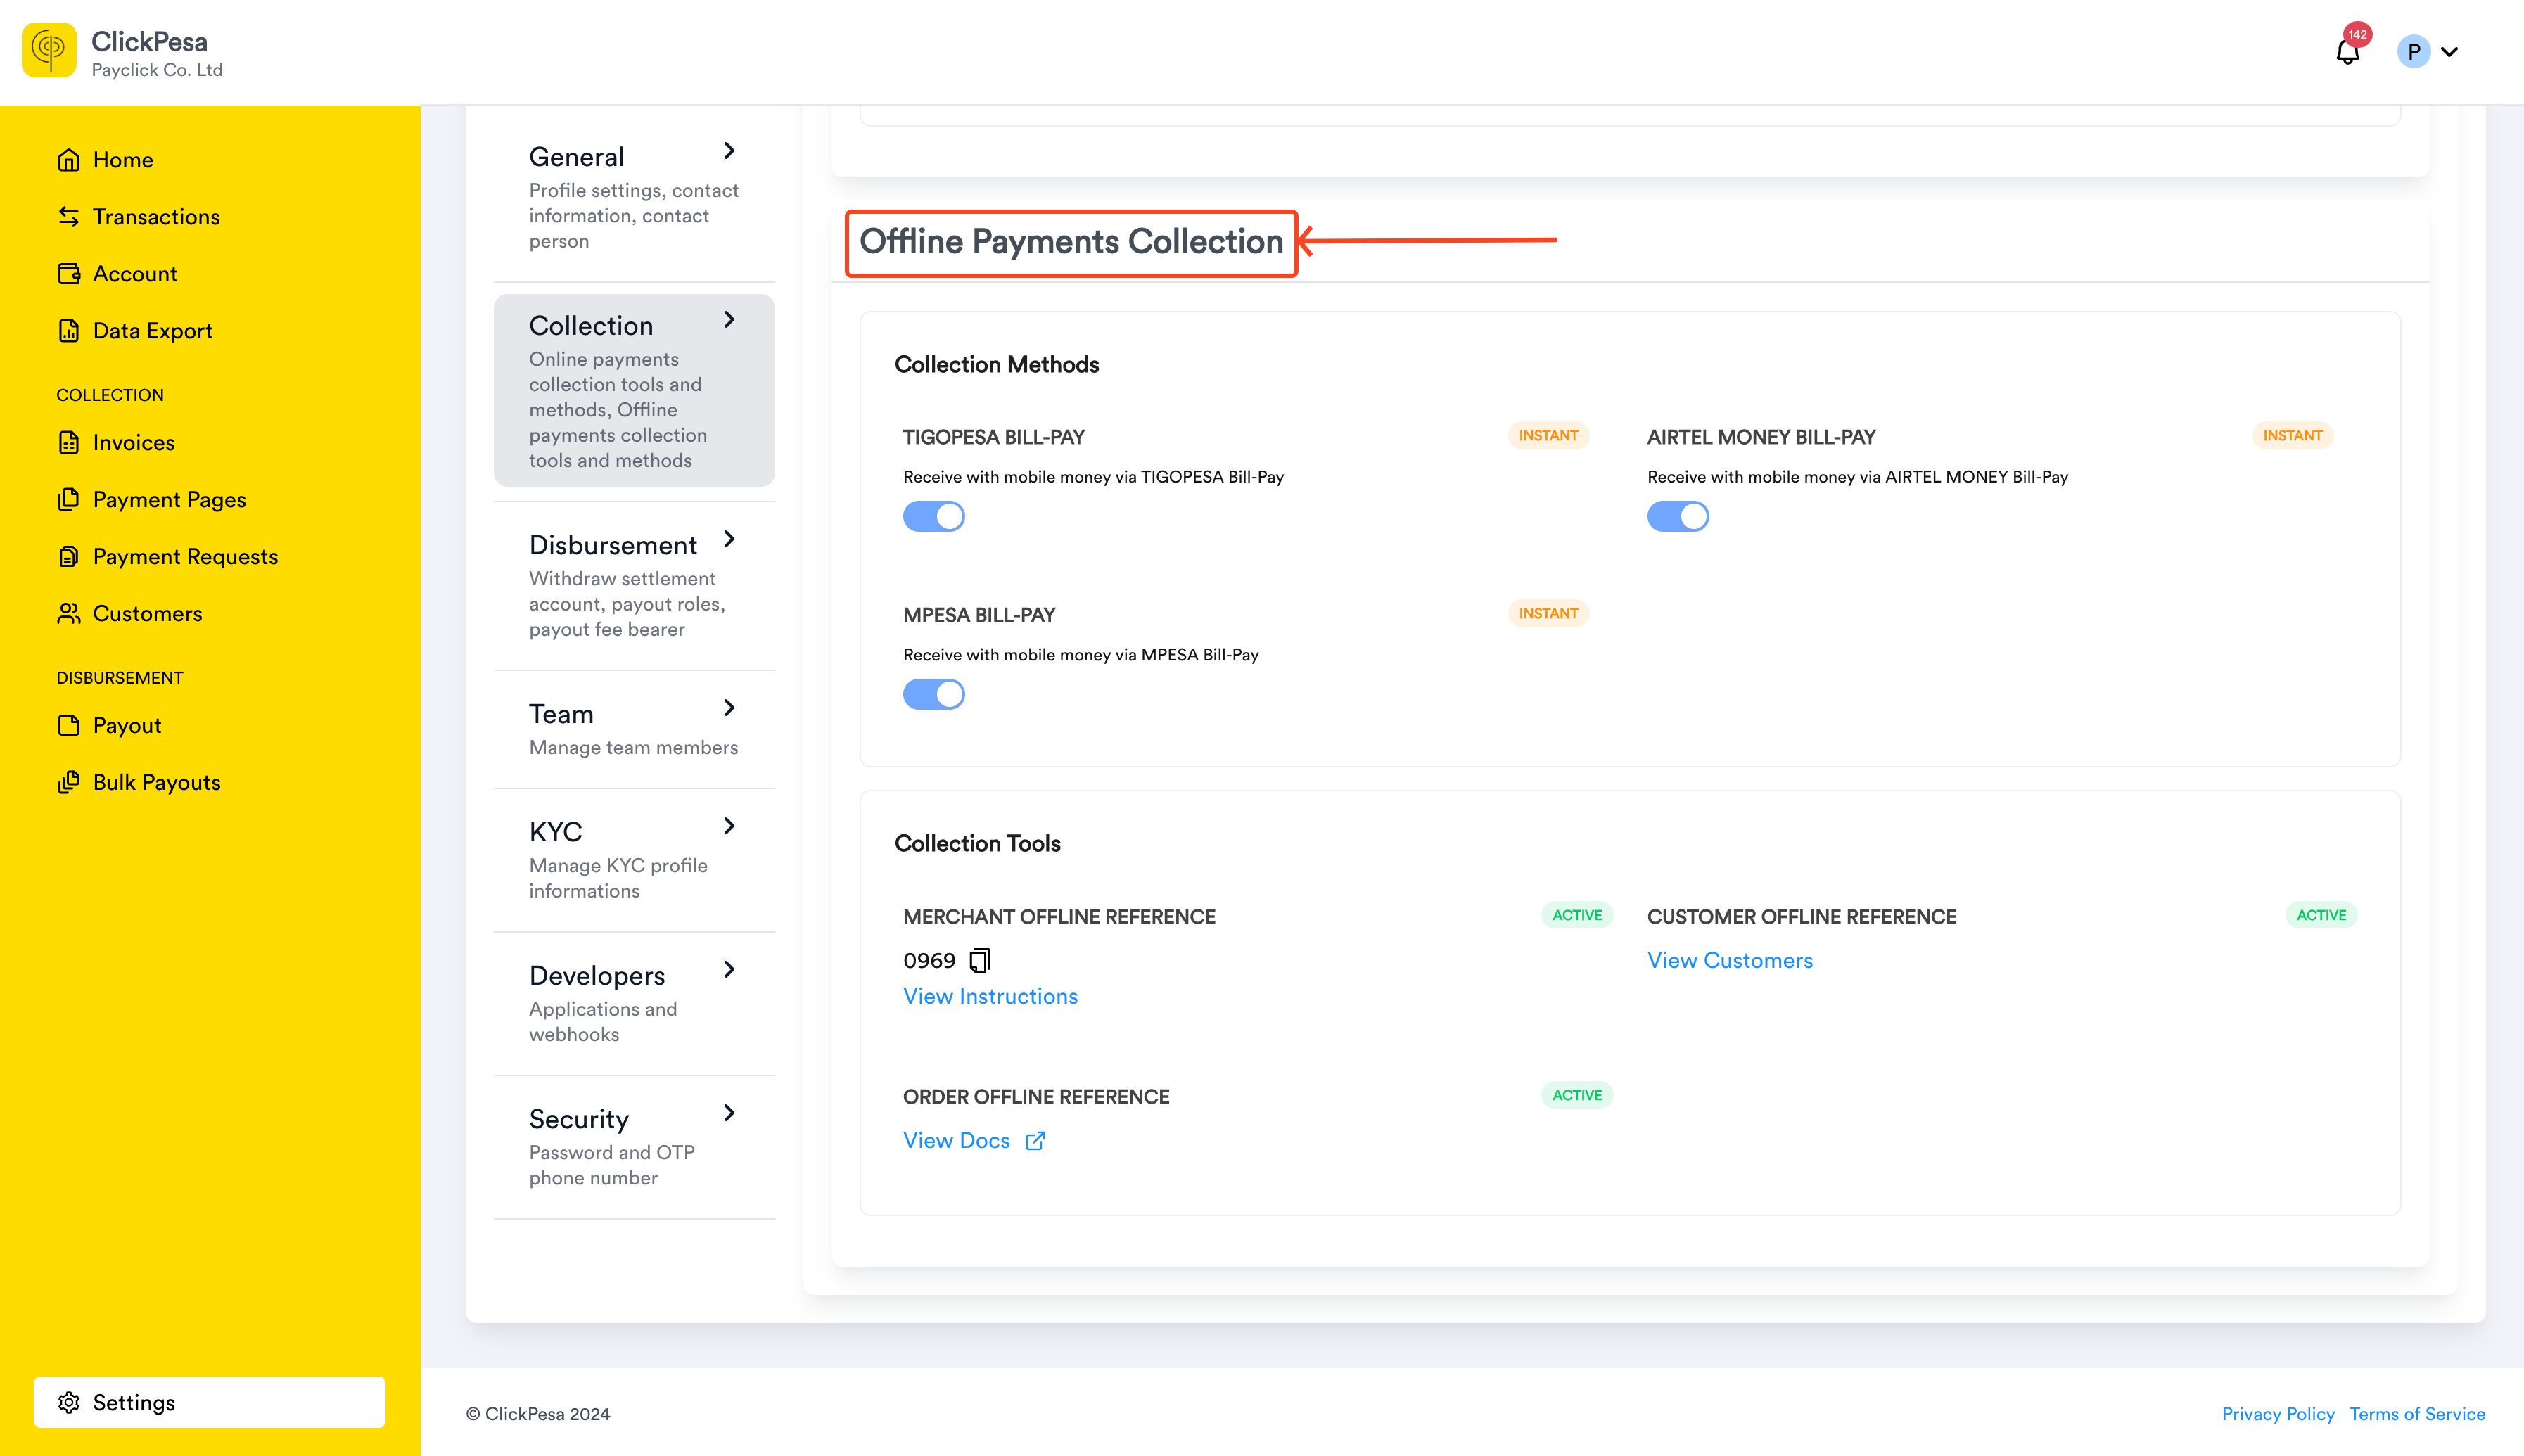Click the INSTANT badge for TIGOPESA
This screenshot has width=2524, height=1456.
[x=1548, y=436]
